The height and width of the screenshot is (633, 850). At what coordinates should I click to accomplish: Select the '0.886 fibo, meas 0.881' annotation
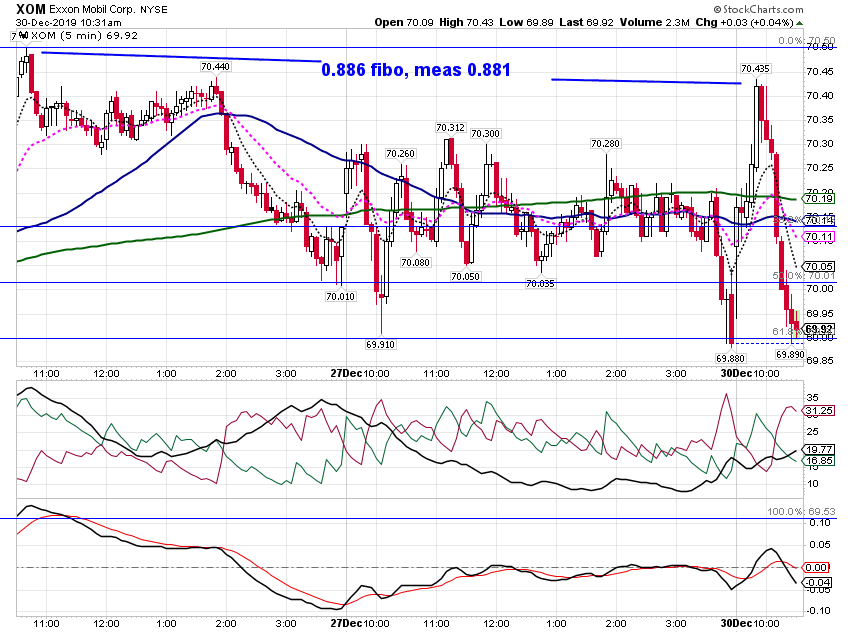point(416,70)
